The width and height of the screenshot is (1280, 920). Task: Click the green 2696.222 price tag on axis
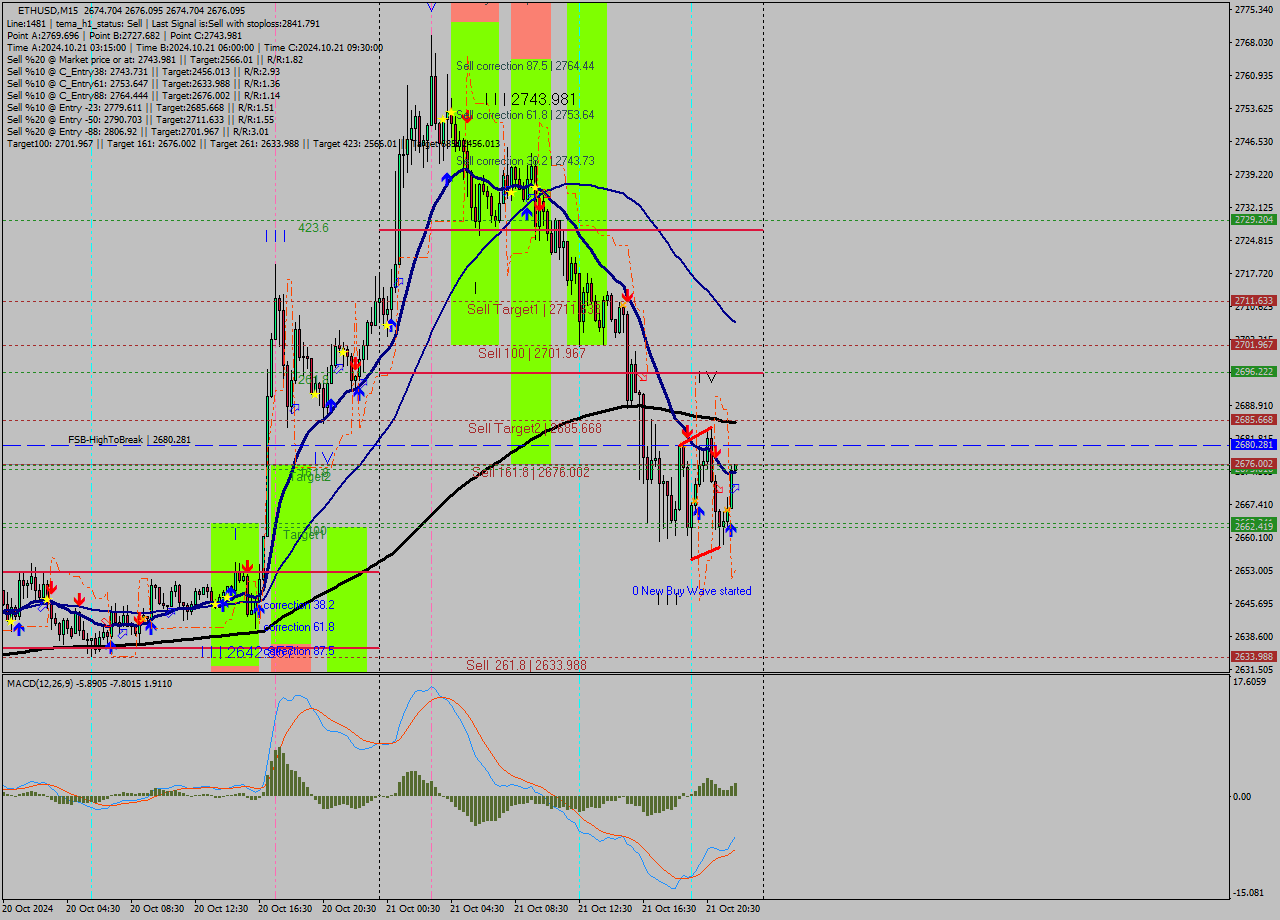tap(1253, 371)
